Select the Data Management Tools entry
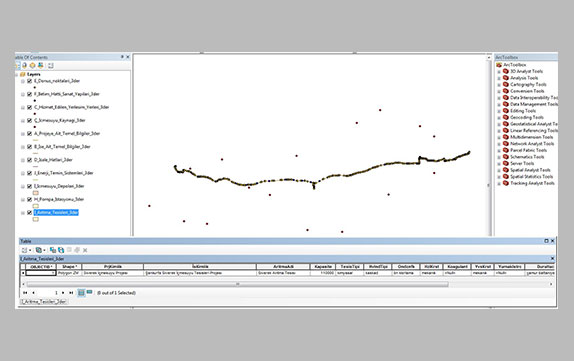This screenshot has height=361, width=574. pos(534,104)
